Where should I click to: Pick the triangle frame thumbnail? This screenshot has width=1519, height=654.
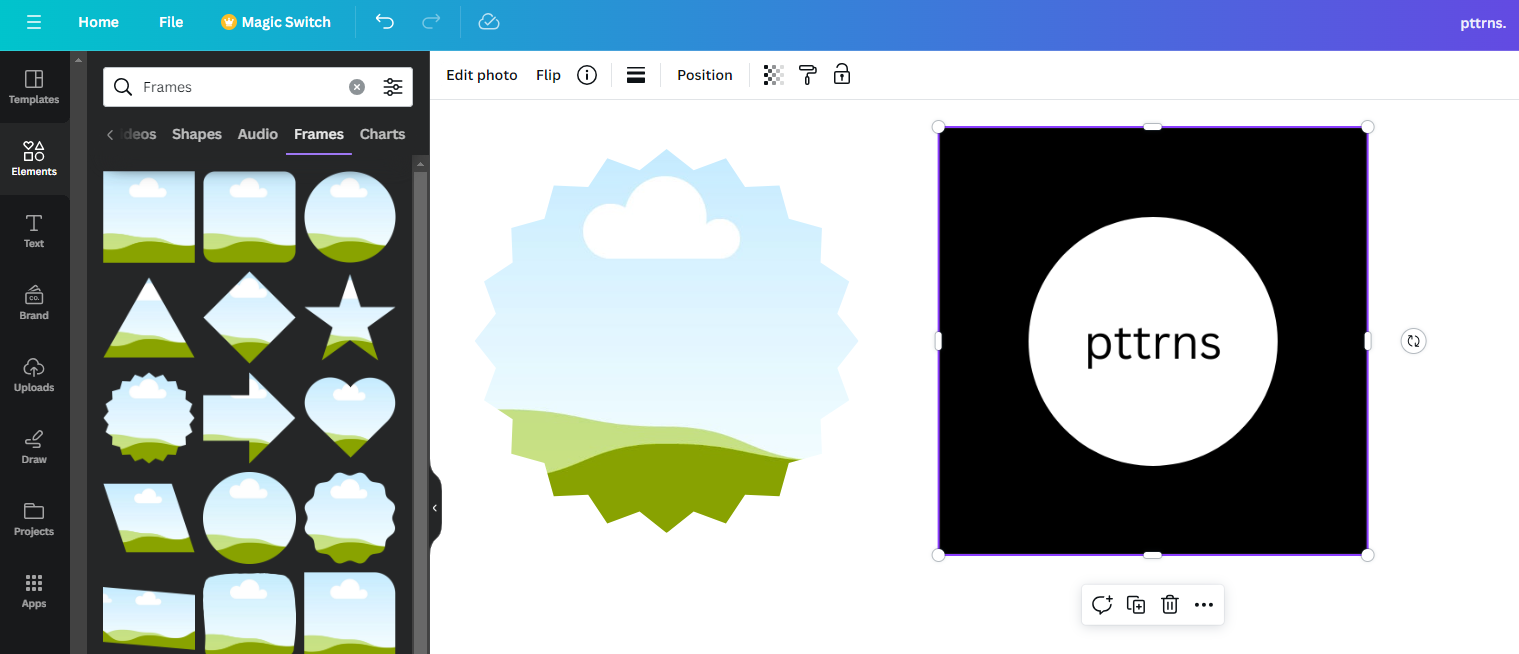[149, 318]
